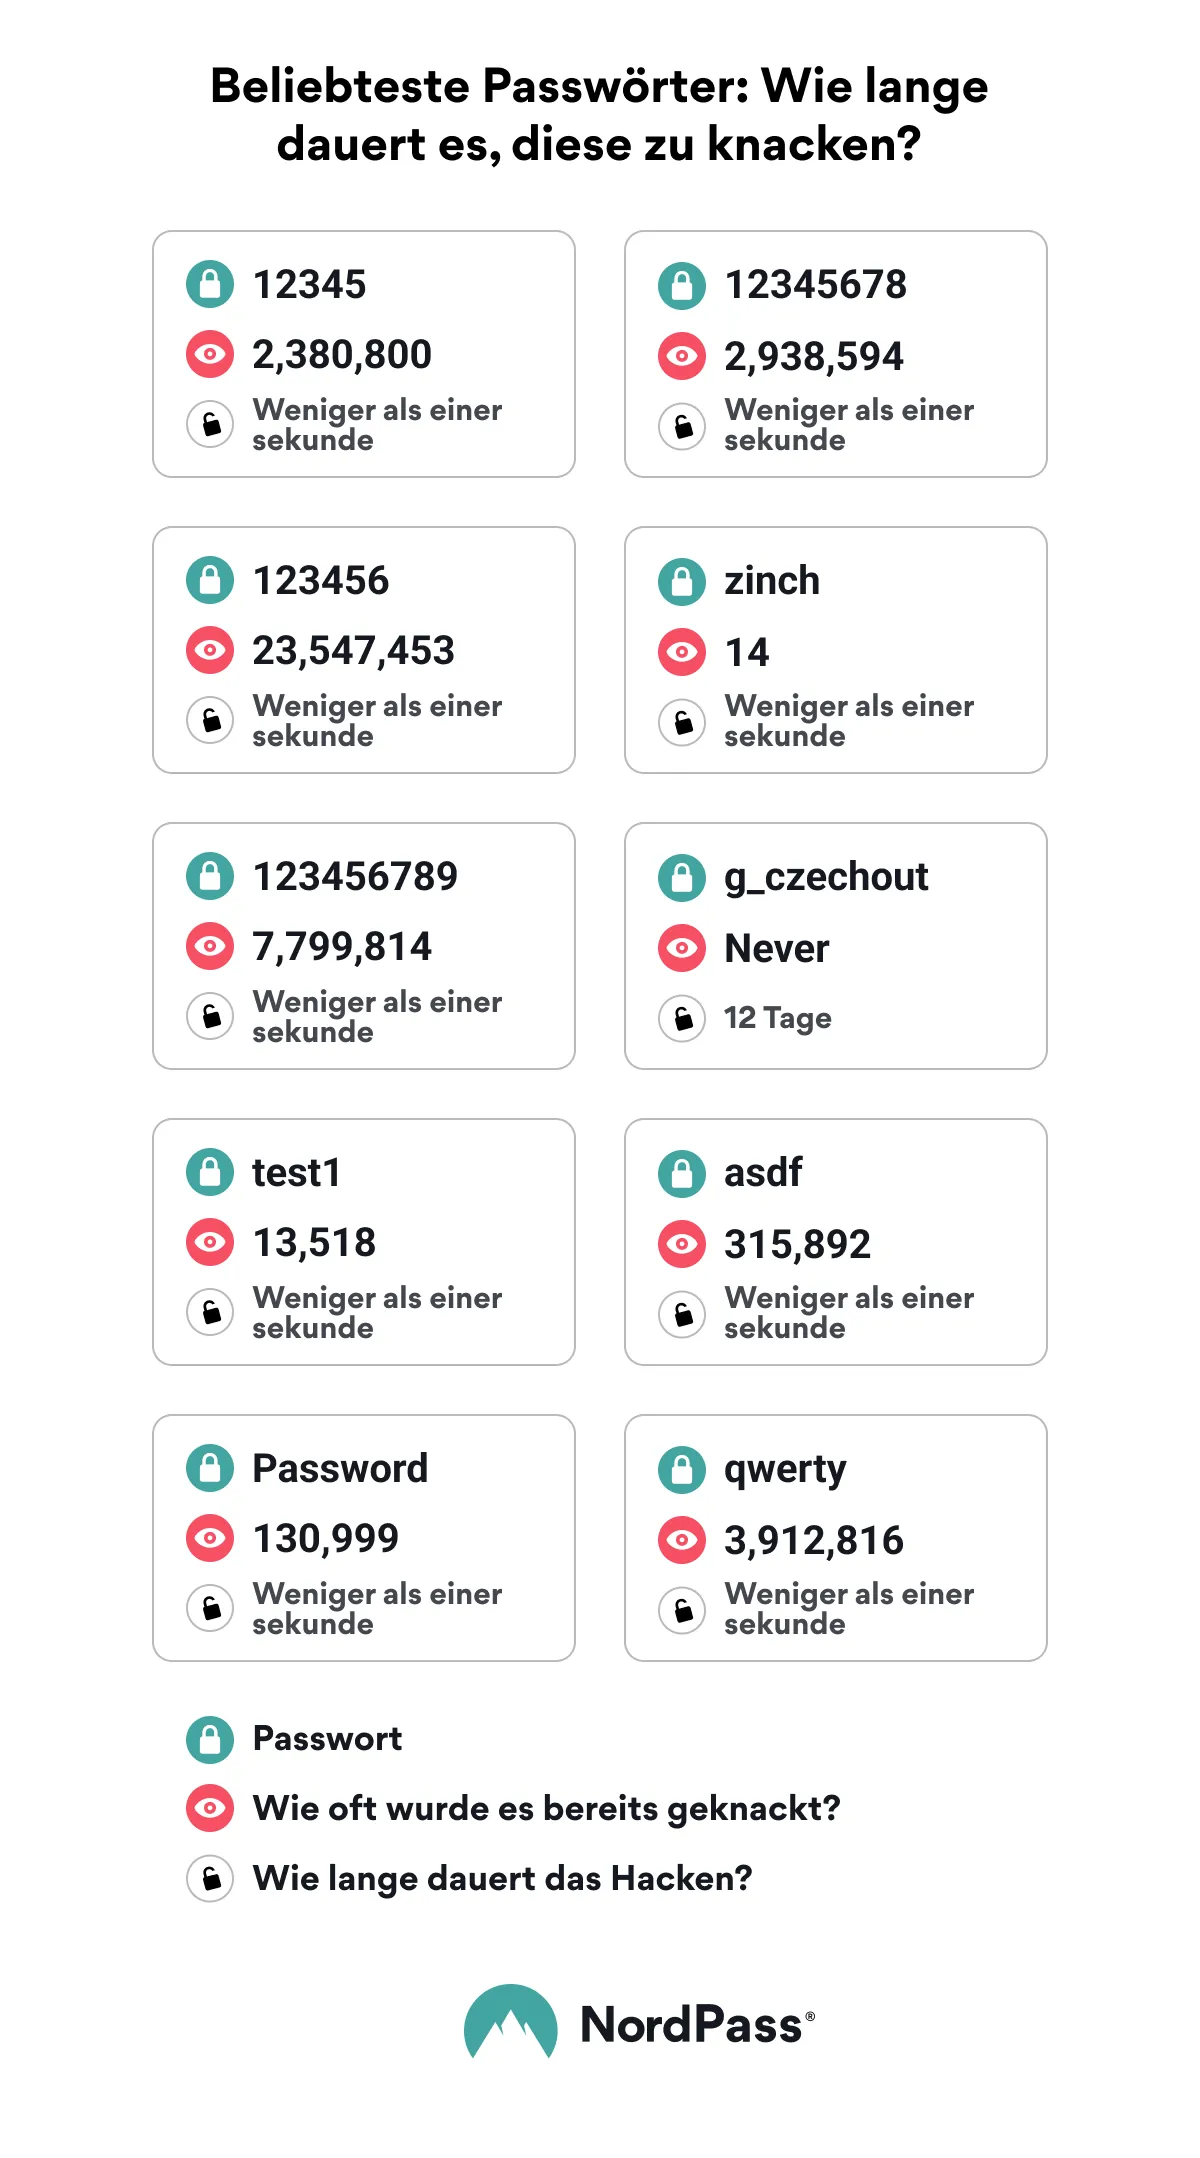Click the NordPass brand name text

[x=692, y=2025]
